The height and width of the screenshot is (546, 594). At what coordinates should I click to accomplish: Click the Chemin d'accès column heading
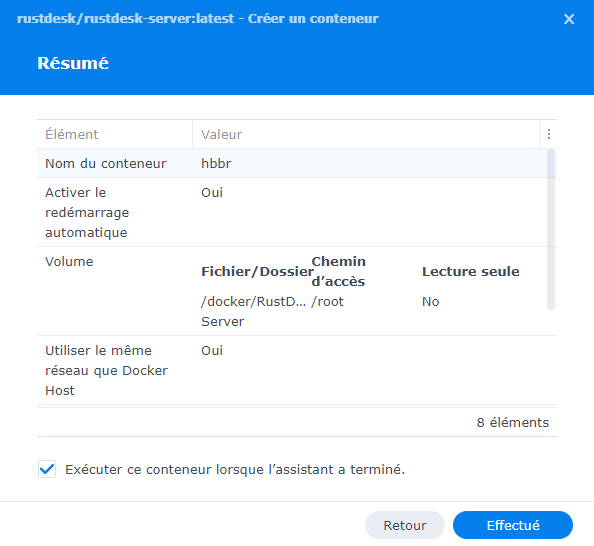click(338, 271)
